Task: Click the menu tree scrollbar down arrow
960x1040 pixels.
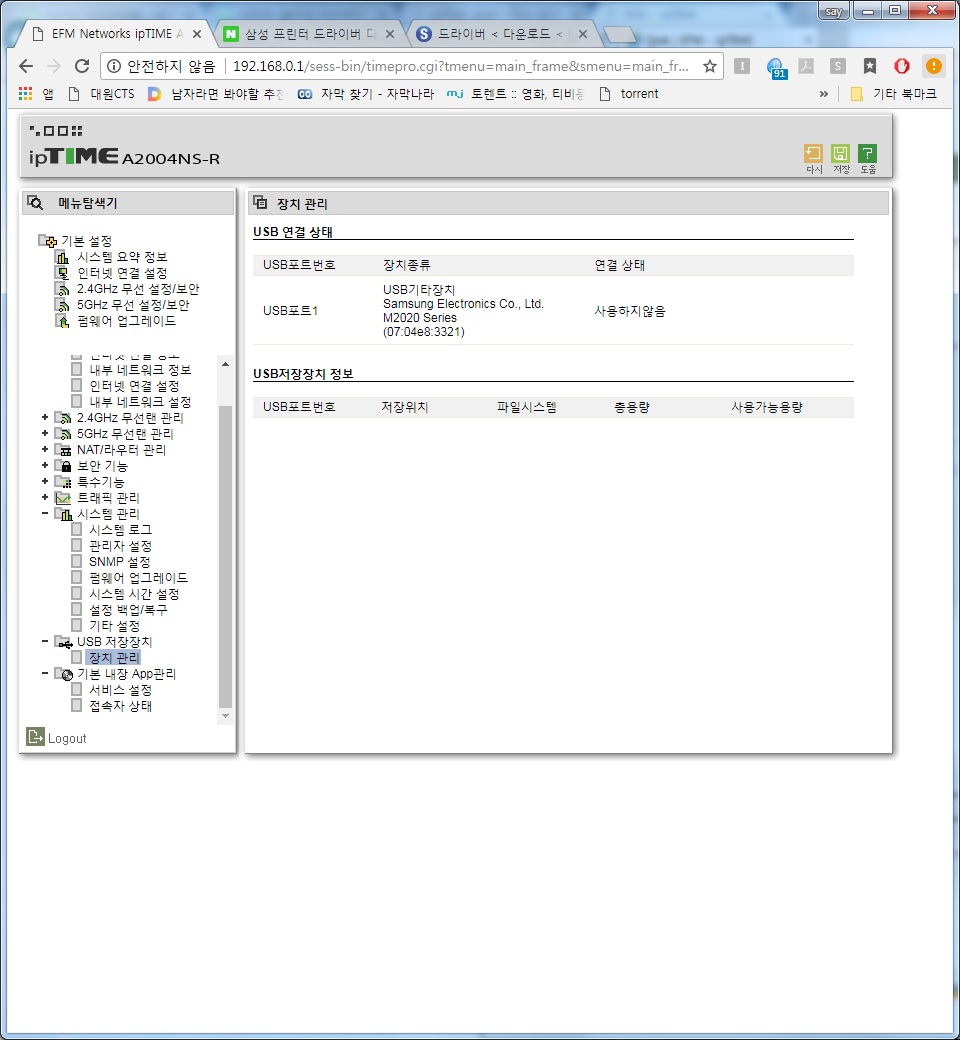Action: [x=226, y=716]
